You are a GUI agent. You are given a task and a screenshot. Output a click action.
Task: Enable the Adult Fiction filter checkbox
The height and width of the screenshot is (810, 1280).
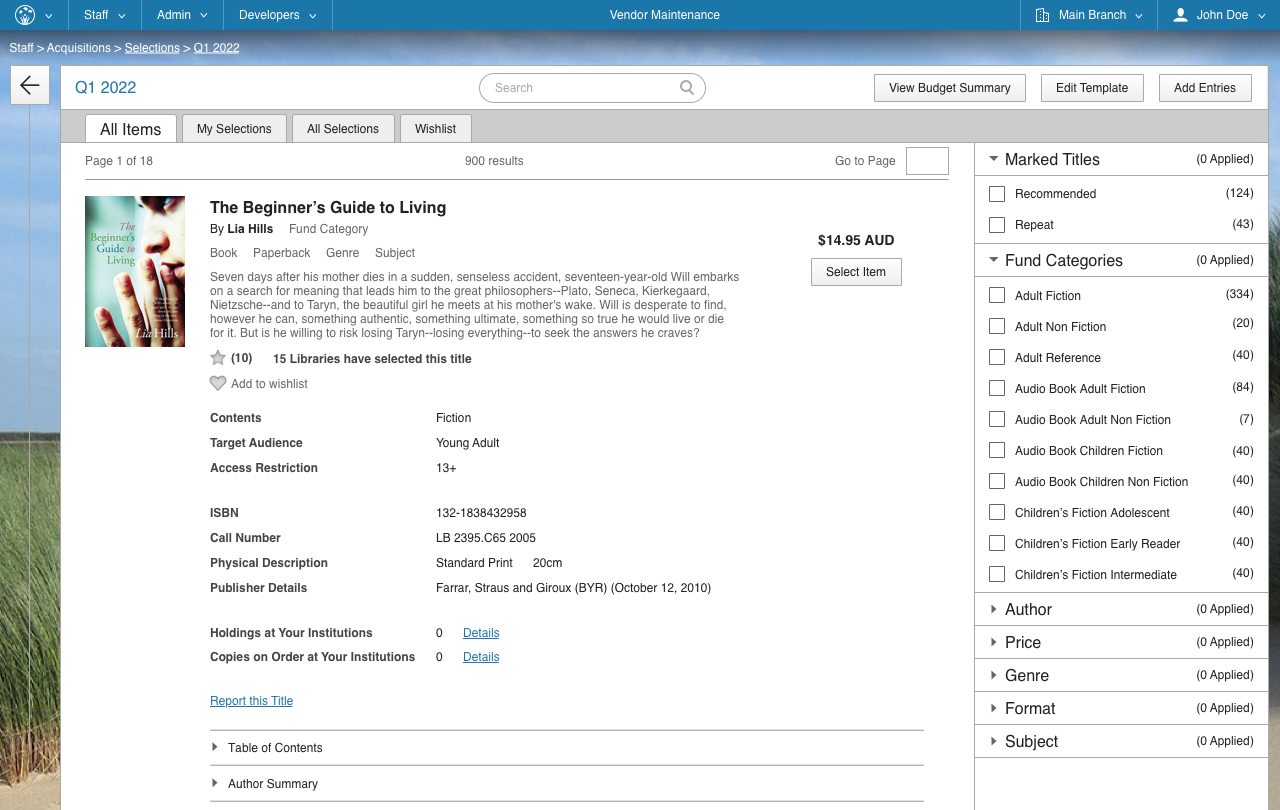(997, 296)
